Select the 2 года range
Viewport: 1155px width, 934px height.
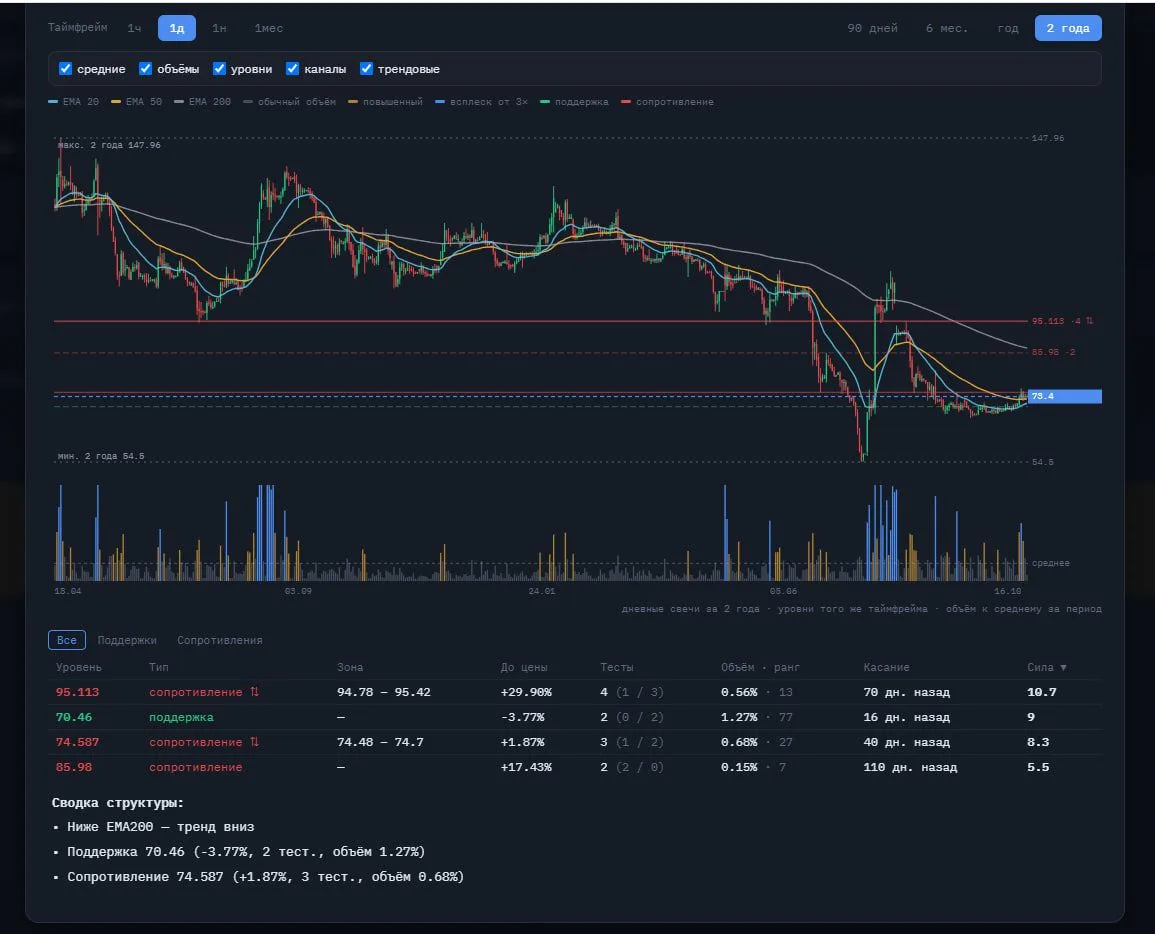coord(1068,28)
